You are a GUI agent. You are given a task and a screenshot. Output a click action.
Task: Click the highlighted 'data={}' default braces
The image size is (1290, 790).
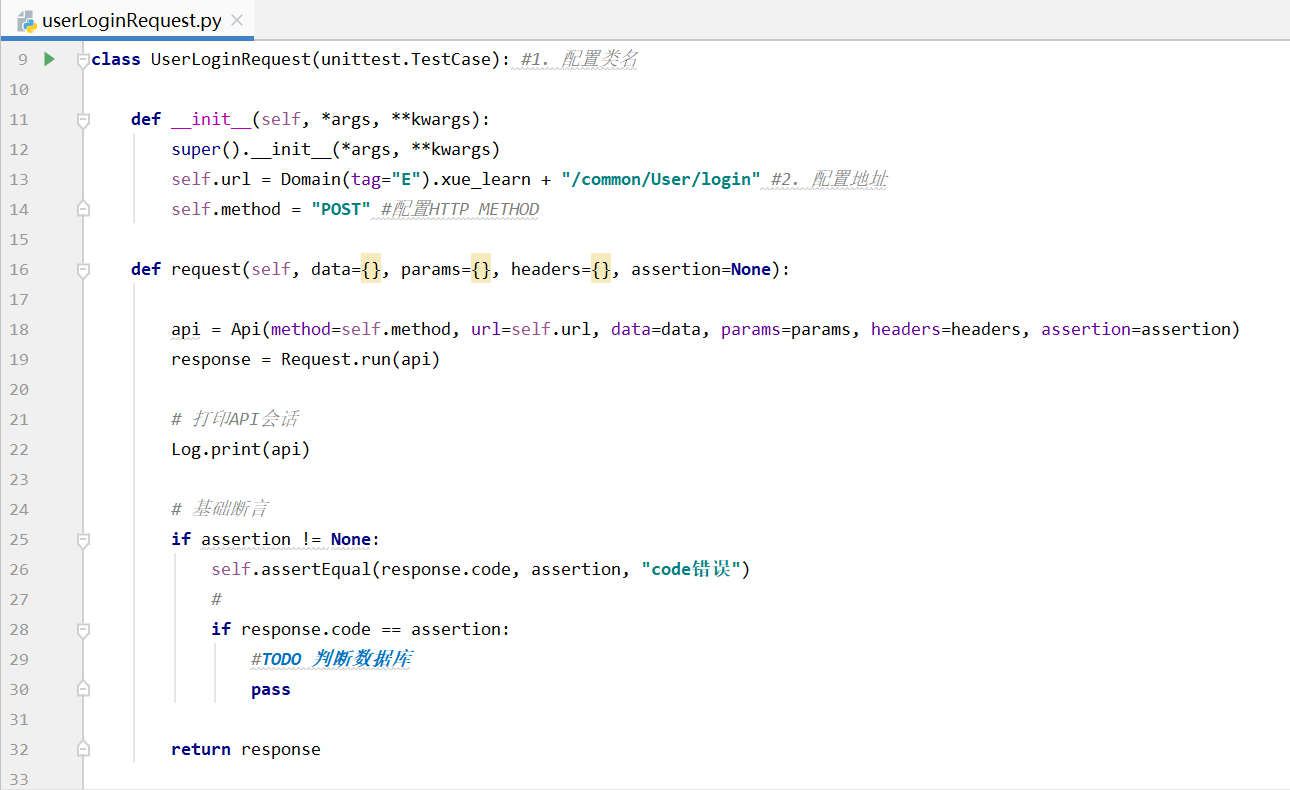(371, 269)
